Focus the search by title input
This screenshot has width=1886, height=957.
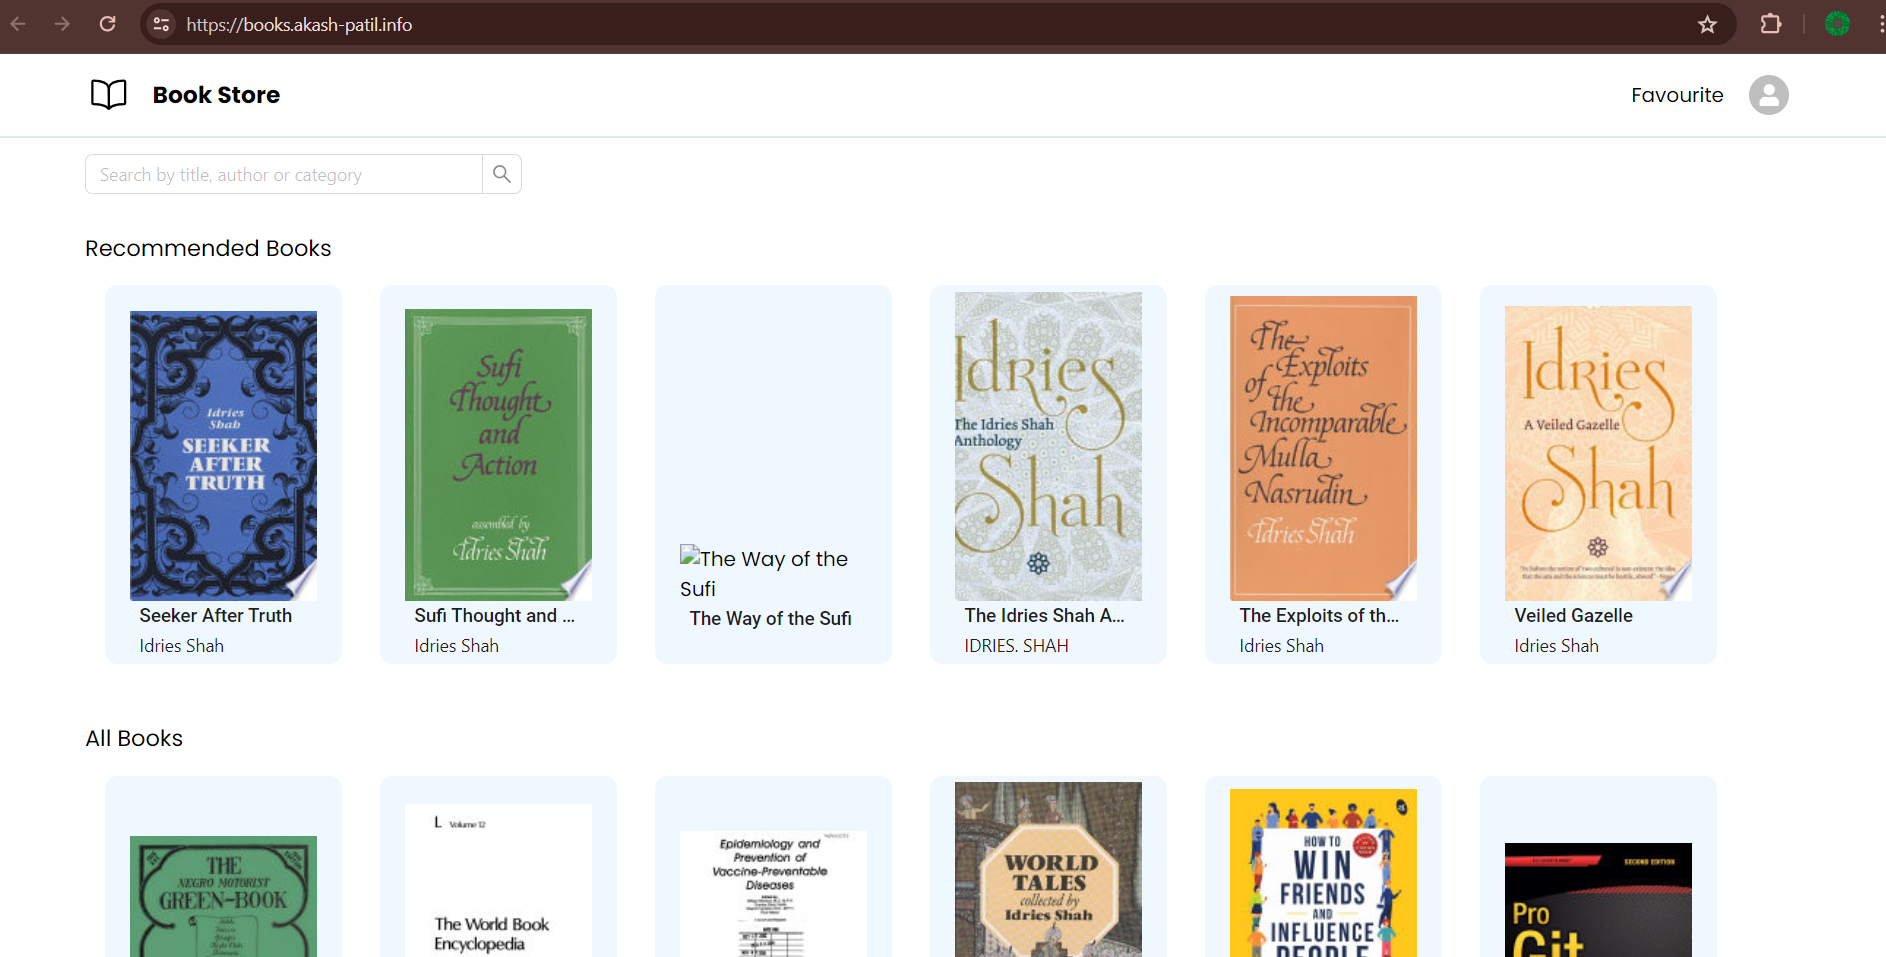284,174
